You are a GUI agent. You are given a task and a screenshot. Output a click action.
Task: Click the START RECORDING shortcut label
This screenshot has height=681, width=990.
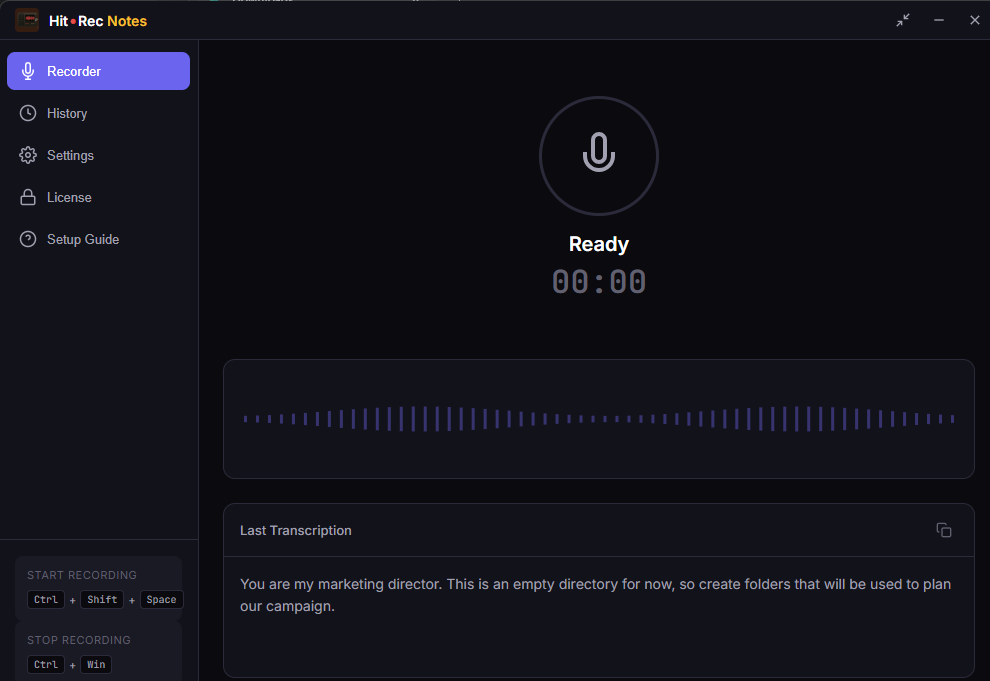pos(82,575)
